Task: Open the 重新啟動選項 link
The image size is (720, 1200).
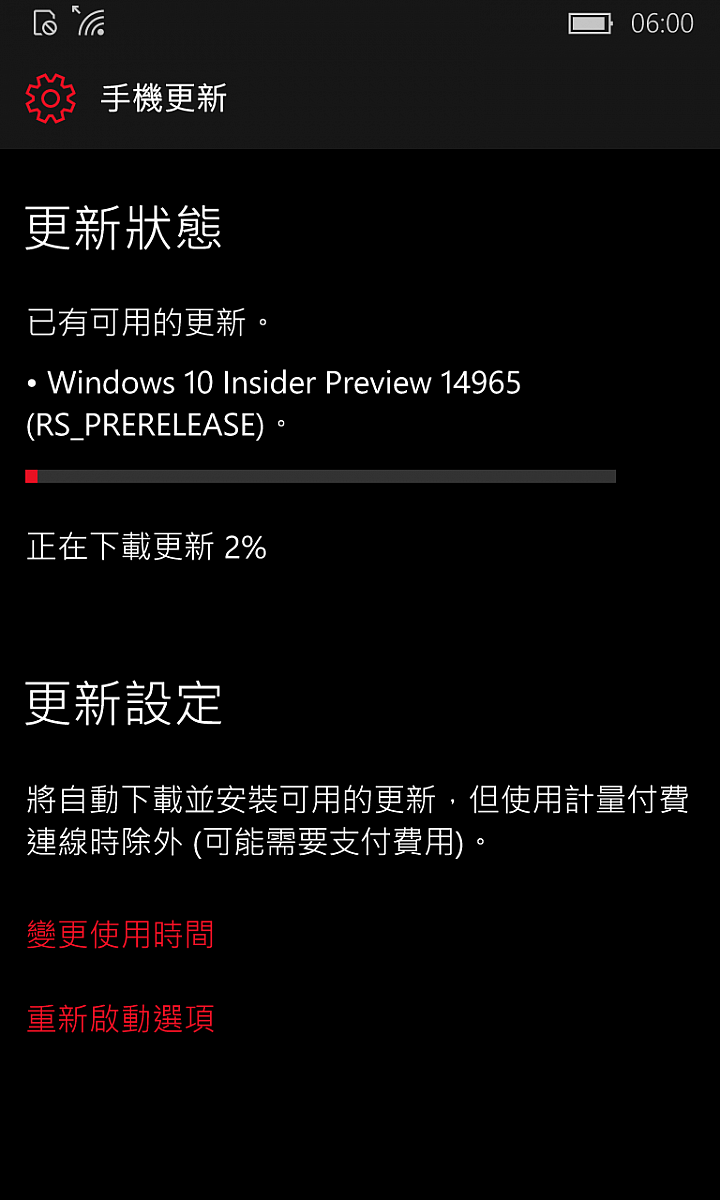Action: point(120,1018)
